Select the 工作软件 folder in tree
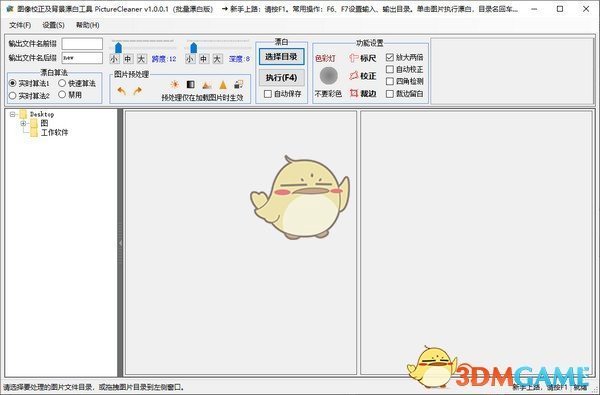 (x=54, y=132)
